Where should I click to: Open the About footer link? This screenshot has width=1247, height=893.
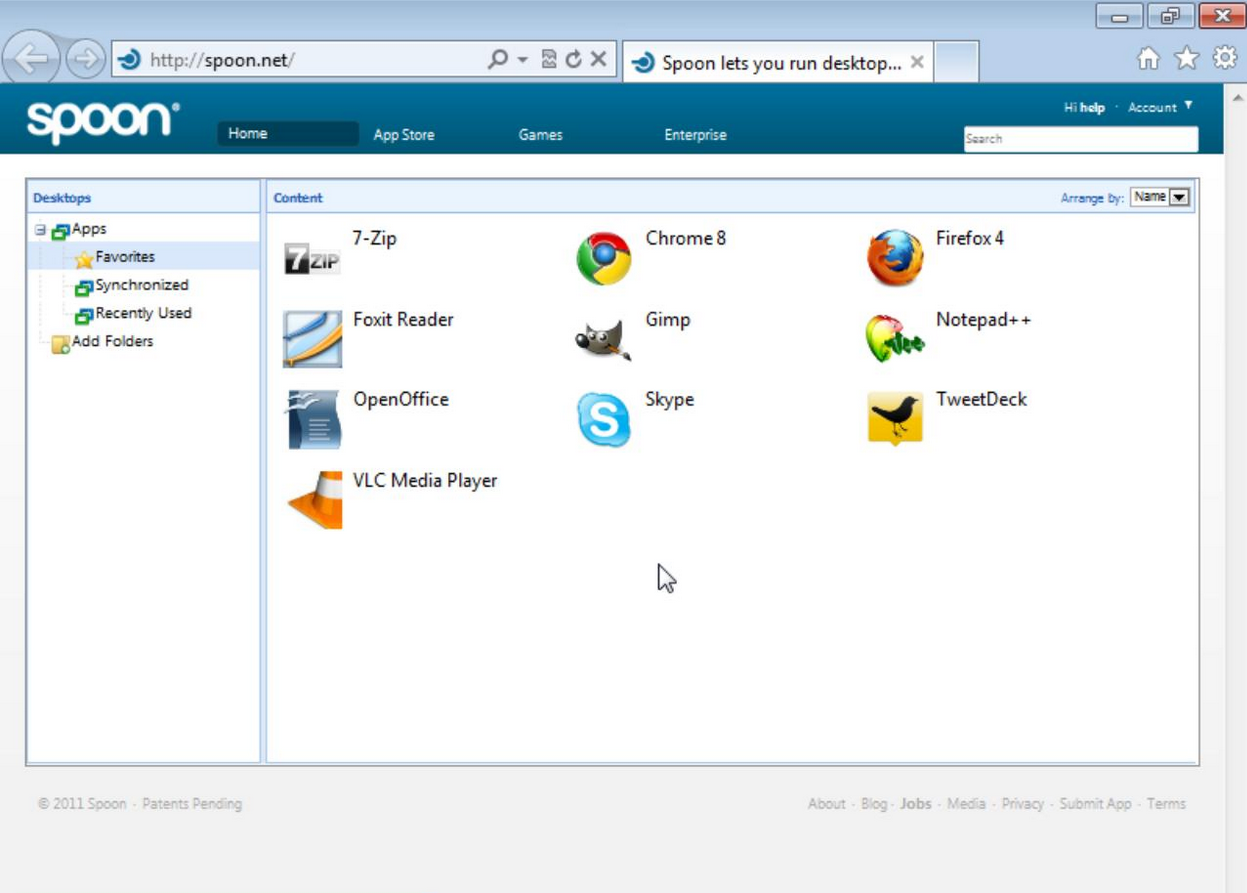(827, 803)
